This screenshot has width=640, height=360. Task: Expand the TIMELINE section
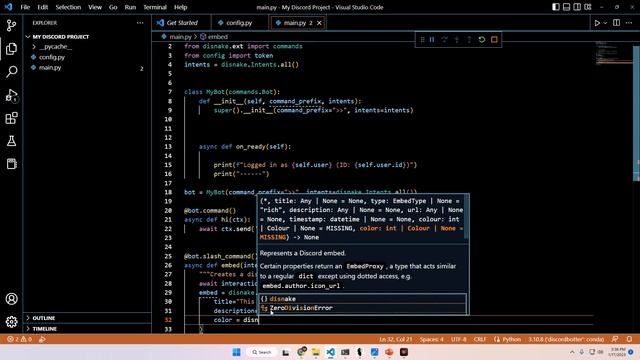coord(87,329)
